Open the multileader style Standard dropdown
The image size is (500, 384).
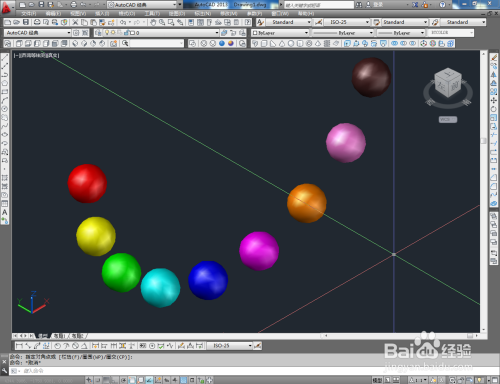(463, 22)
